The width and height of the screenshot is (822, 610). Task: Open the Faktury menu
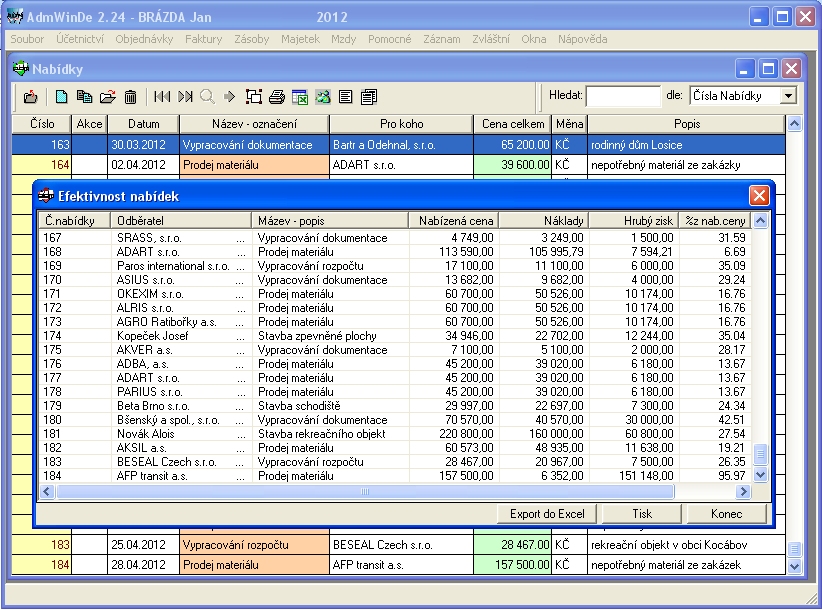pyautogui.click(x=203, y=39)
